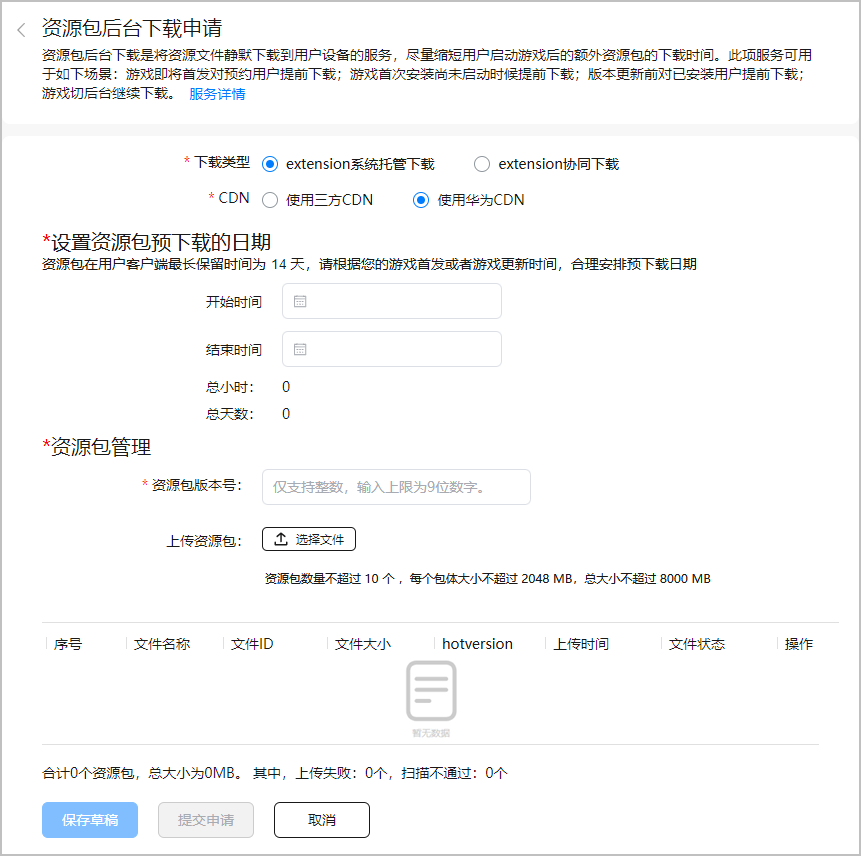
Task: Click the empty data placeholder icon
Action: click(431, 692)
